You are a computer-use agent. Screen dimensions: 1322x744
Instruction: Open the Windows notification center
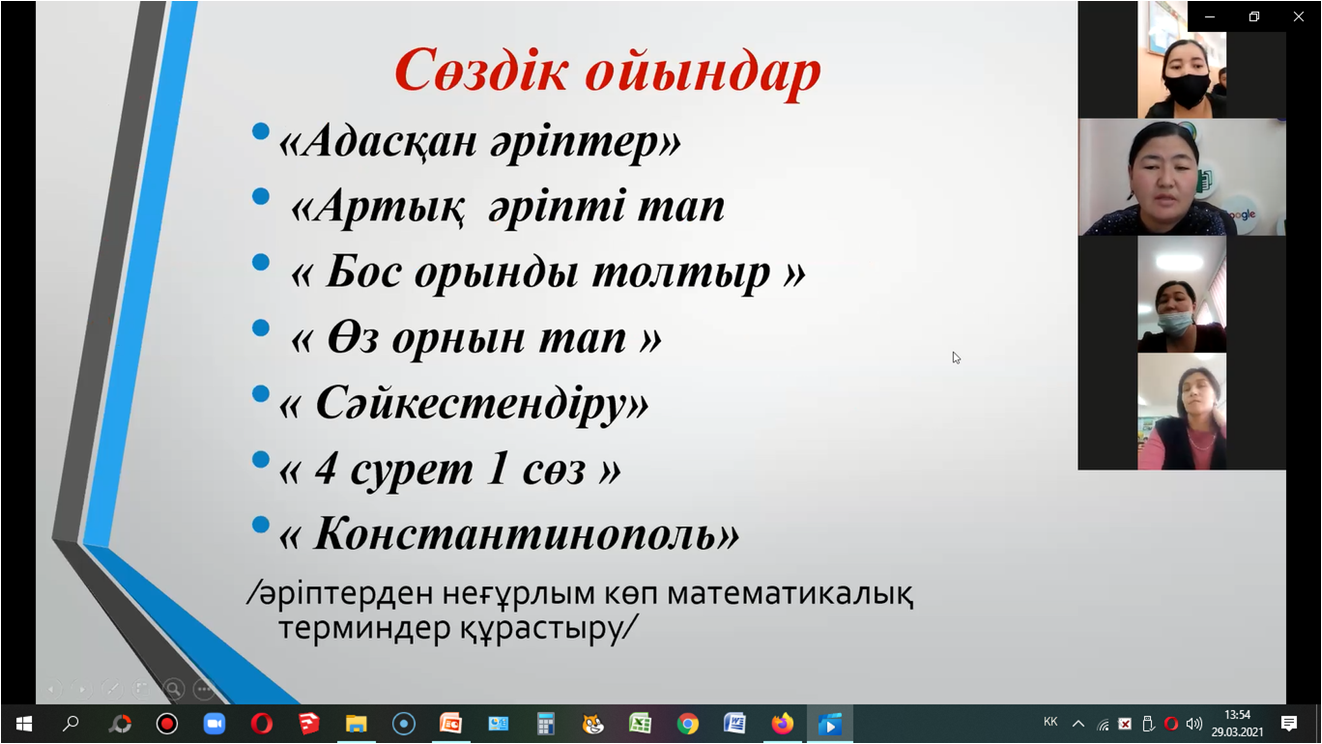[x=1289, y=723]
